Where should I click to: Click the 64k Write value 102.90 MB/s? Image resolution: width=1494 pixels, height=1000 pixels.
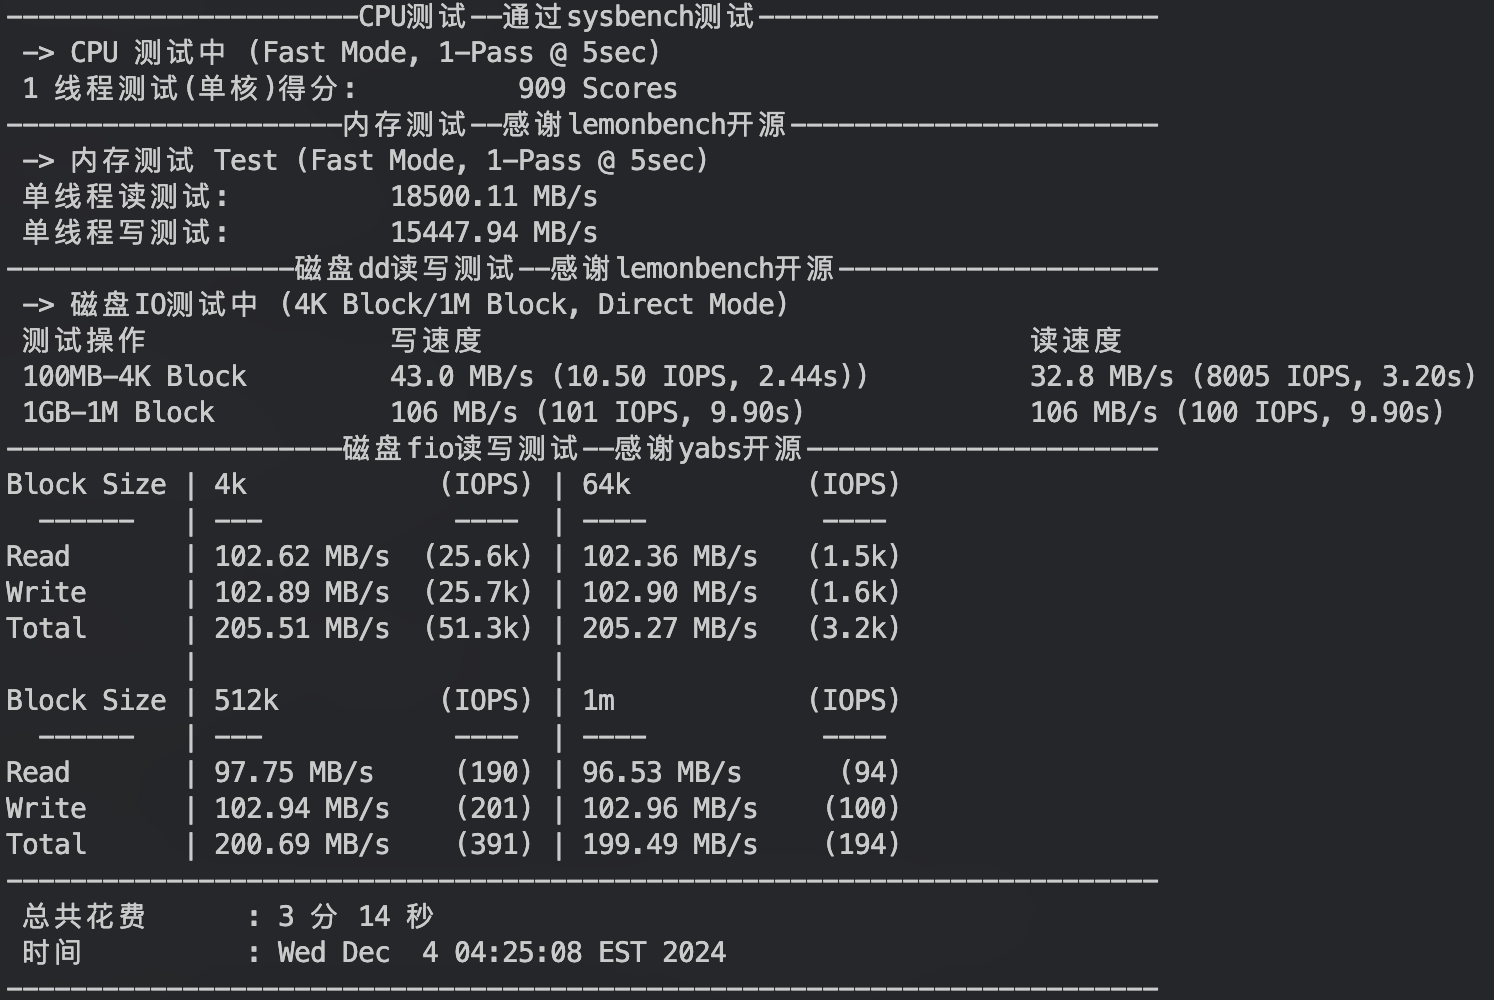click(x=669, y=593)
